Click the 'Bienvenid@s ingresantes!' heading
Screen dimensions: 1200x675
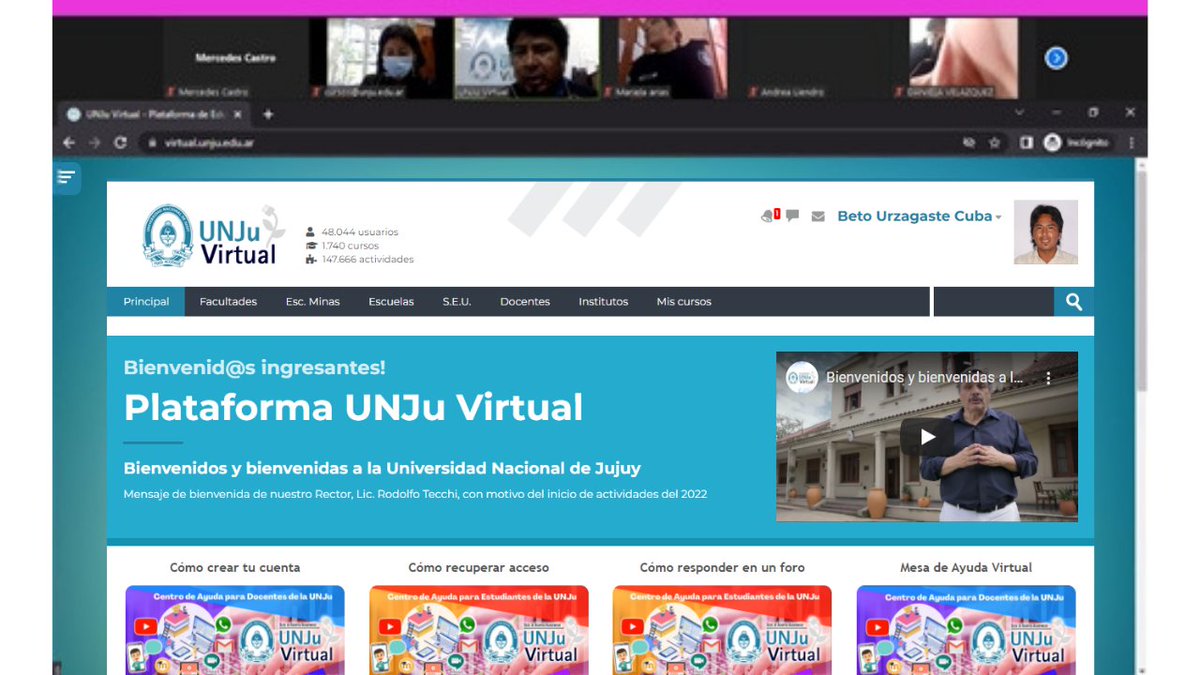click(254, 367)
